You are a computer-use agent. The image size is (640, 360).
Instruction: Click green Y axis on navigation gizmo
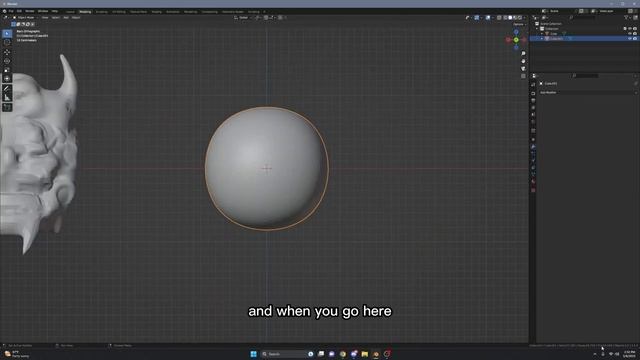pos(516,40)
